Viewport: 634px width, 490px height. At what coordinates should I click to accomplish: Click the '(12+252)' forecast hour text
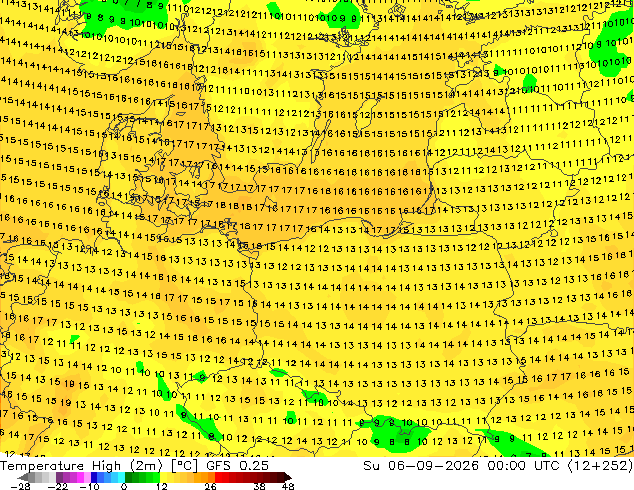[x=600, y=466]
